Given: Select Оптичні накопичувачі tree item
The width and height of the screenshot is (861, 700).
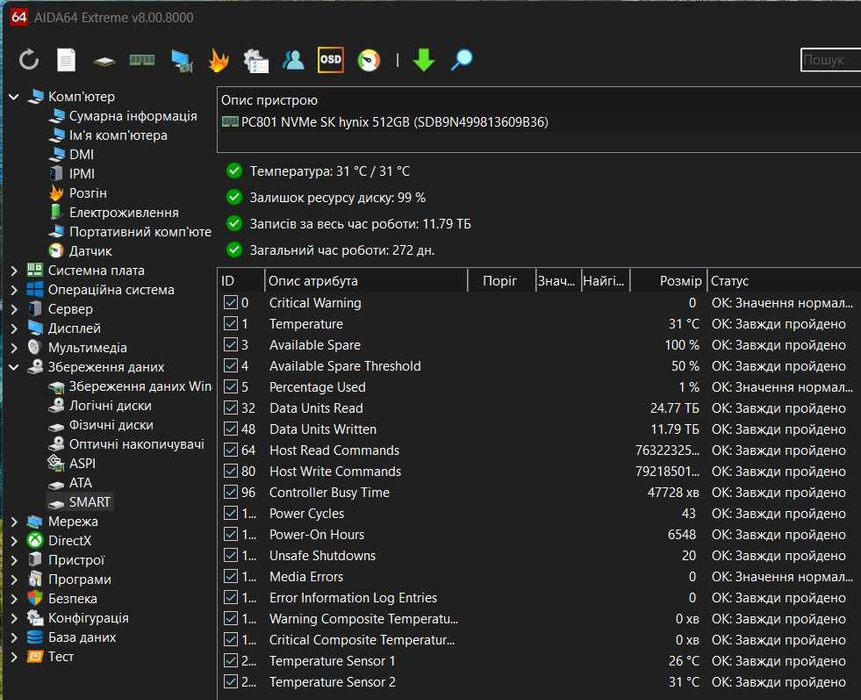Looking at the screenshot, I should [x=136, y=444].
